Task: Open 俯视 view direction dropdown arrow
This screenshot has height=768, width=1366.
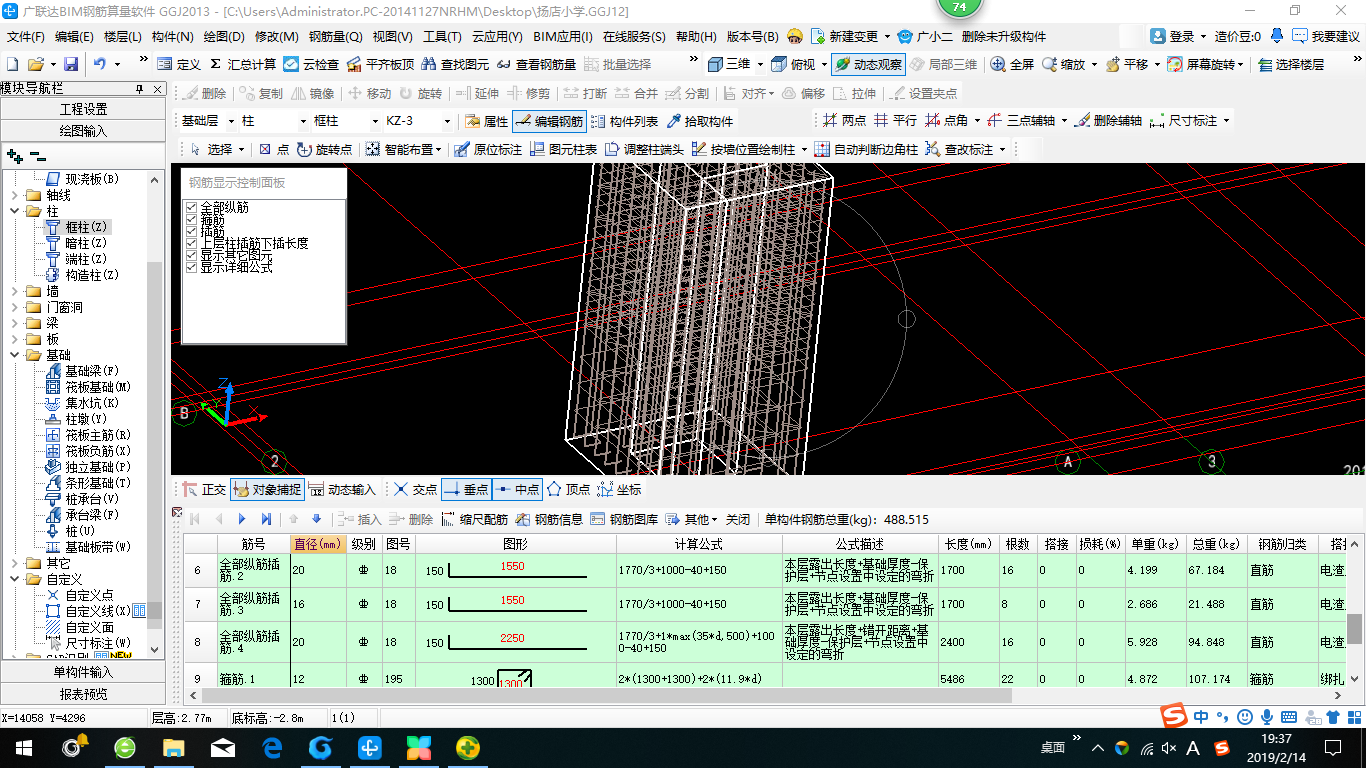Action: (x=823, y=64)
